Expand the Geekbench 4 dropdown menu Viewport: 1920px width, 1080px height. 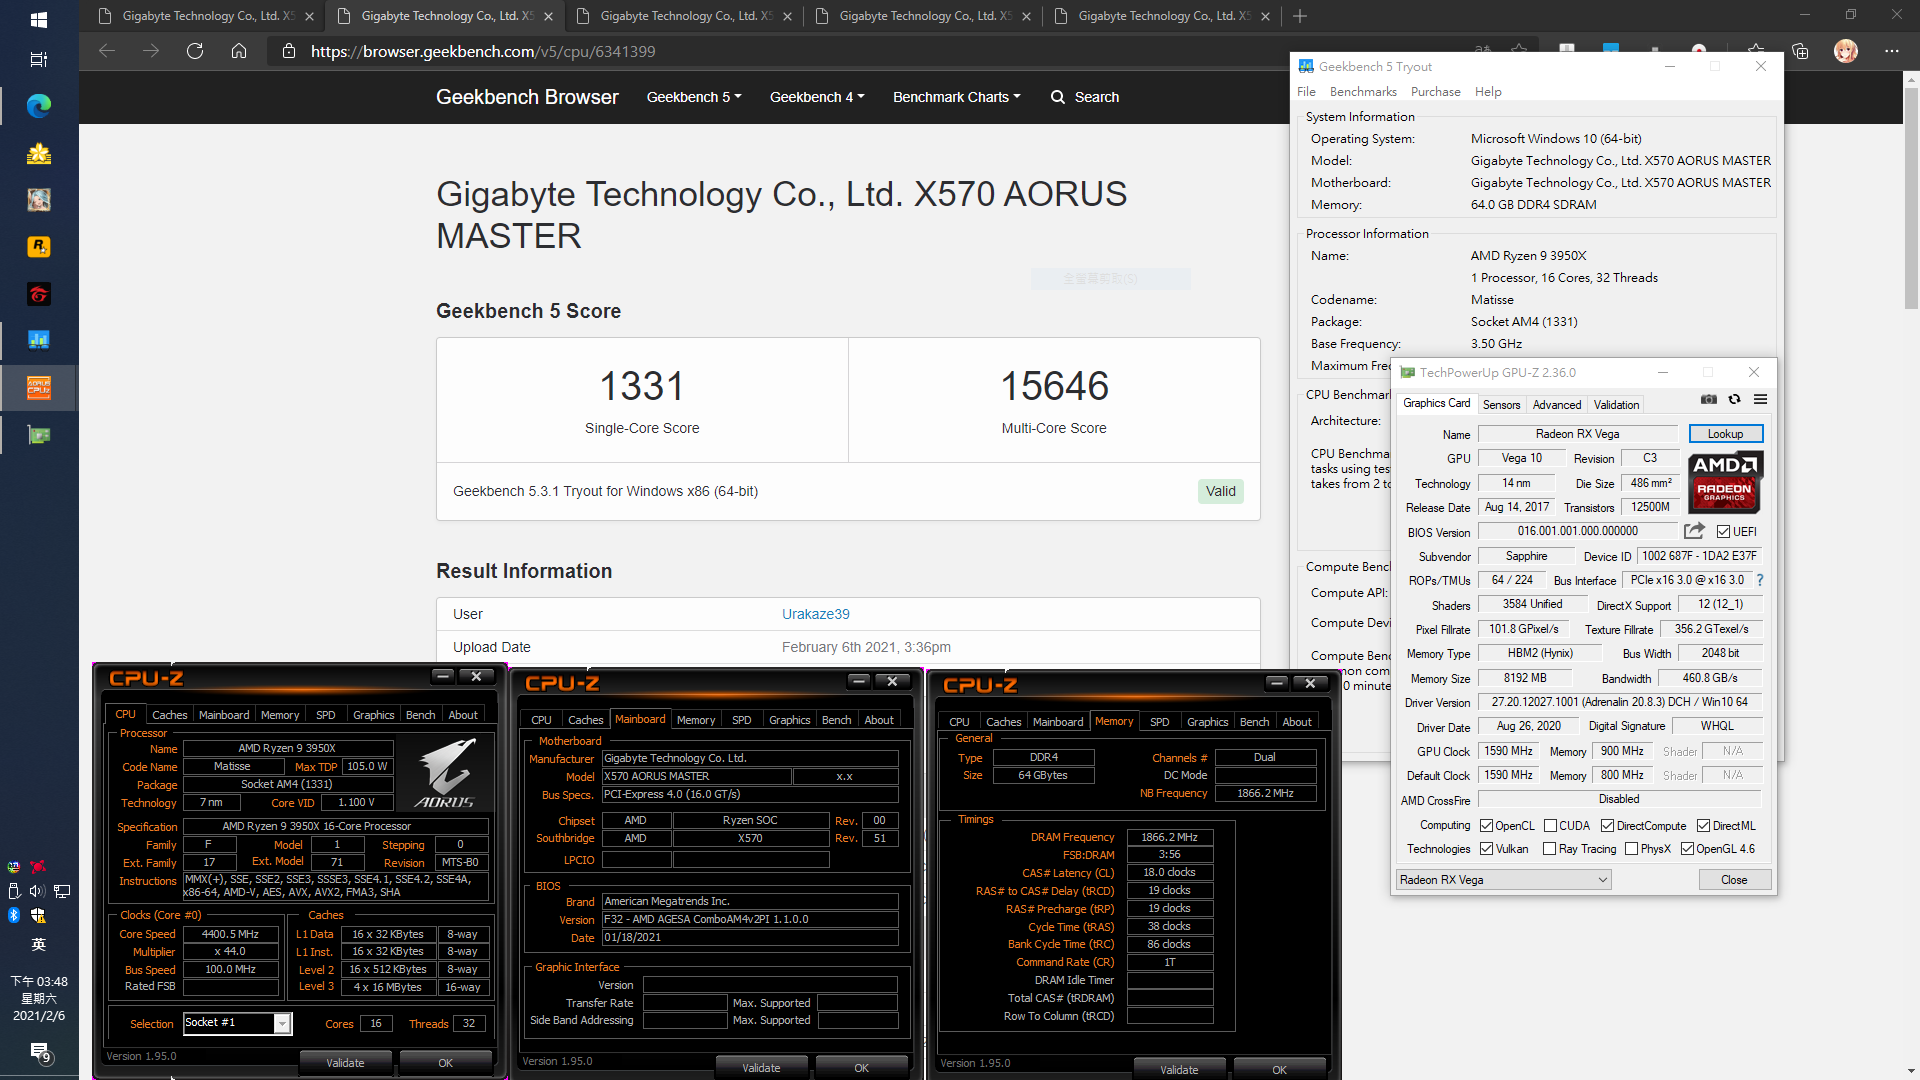[x=817, y=97]
